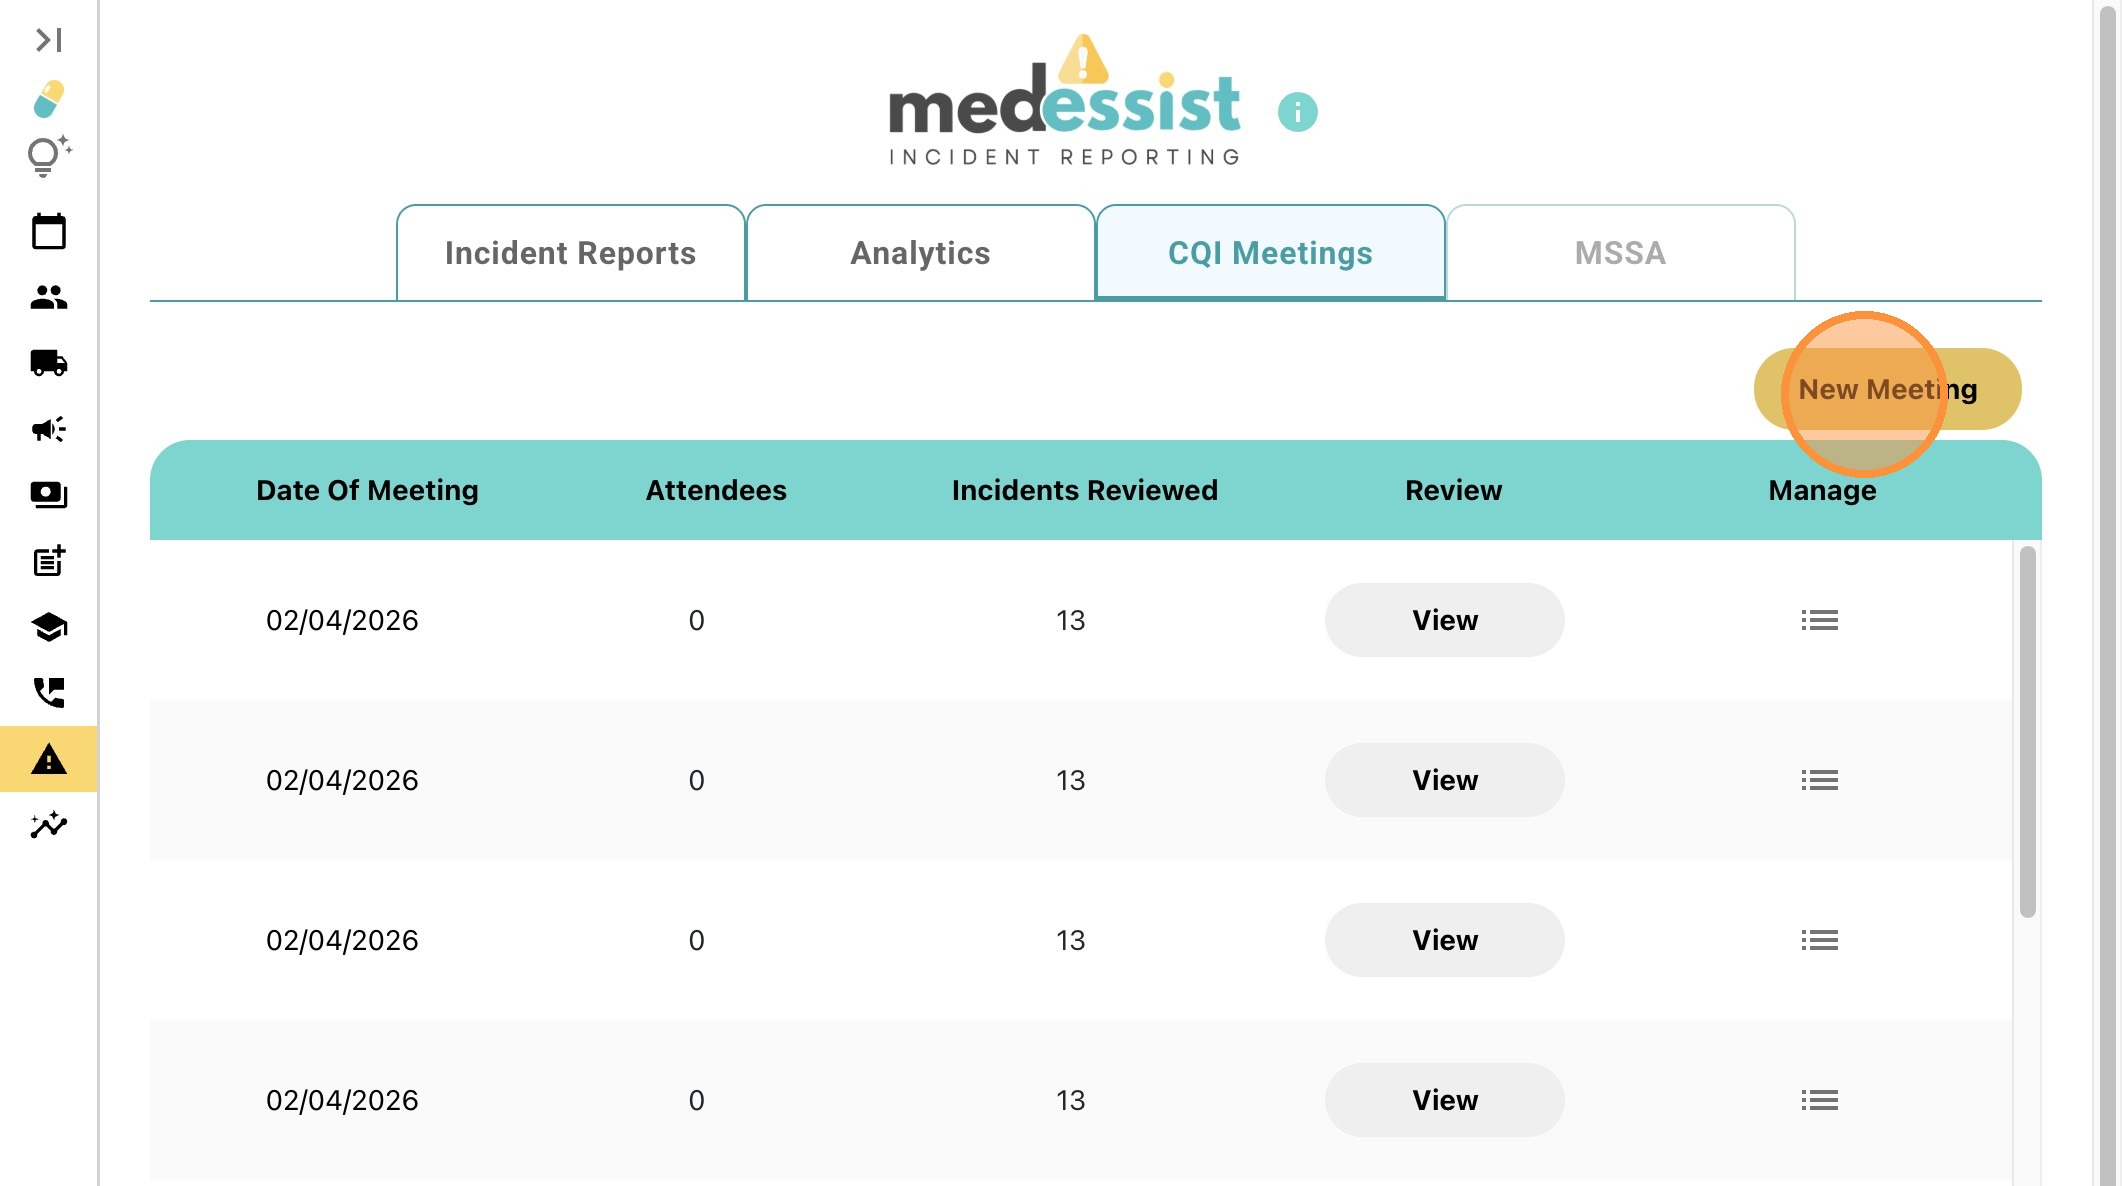The height and width of the screenshot is (1186, 2122).
Task: Click the info icon beside medessist logo
Action: [1297, 112]
